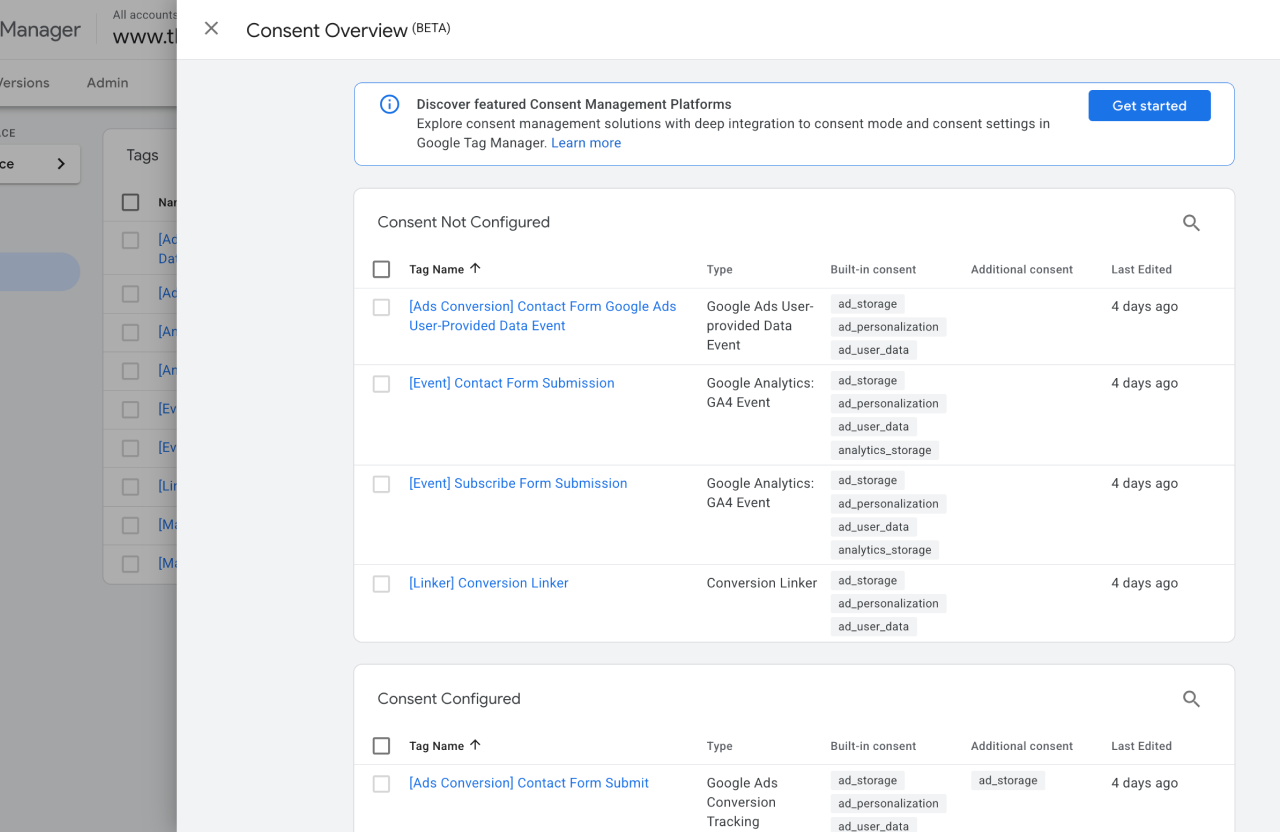Search the Consent Configured table
The image size is (1280, 832).
[1191, 699]
